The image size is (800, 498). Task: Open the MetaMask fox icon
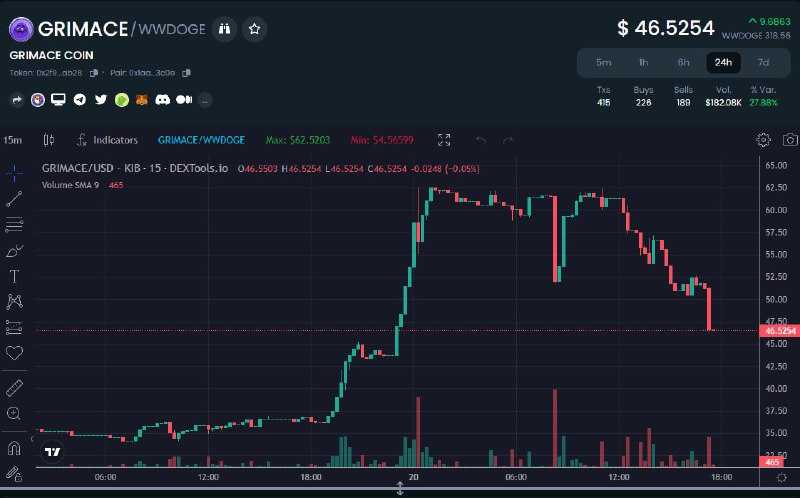click(142, 100)
